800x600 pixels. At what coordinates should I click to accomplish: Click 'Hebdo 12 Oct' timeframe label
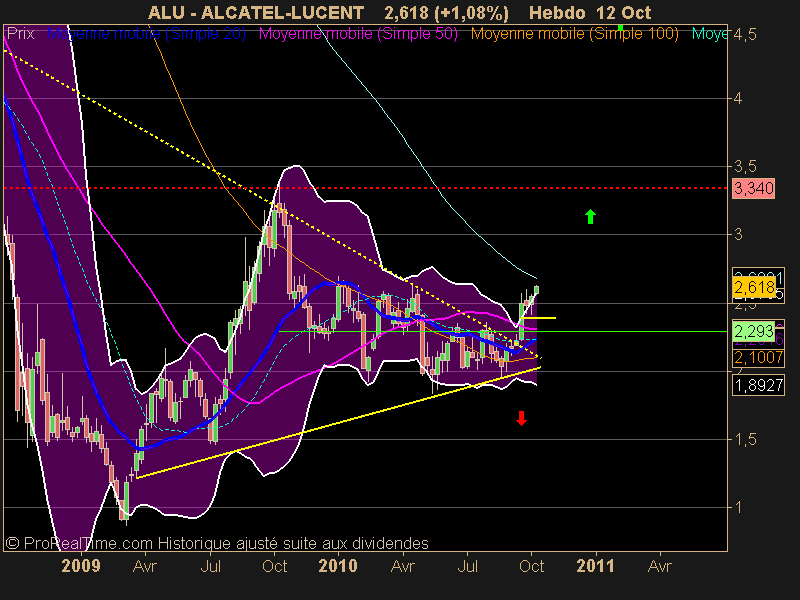[x=590, y=12]
